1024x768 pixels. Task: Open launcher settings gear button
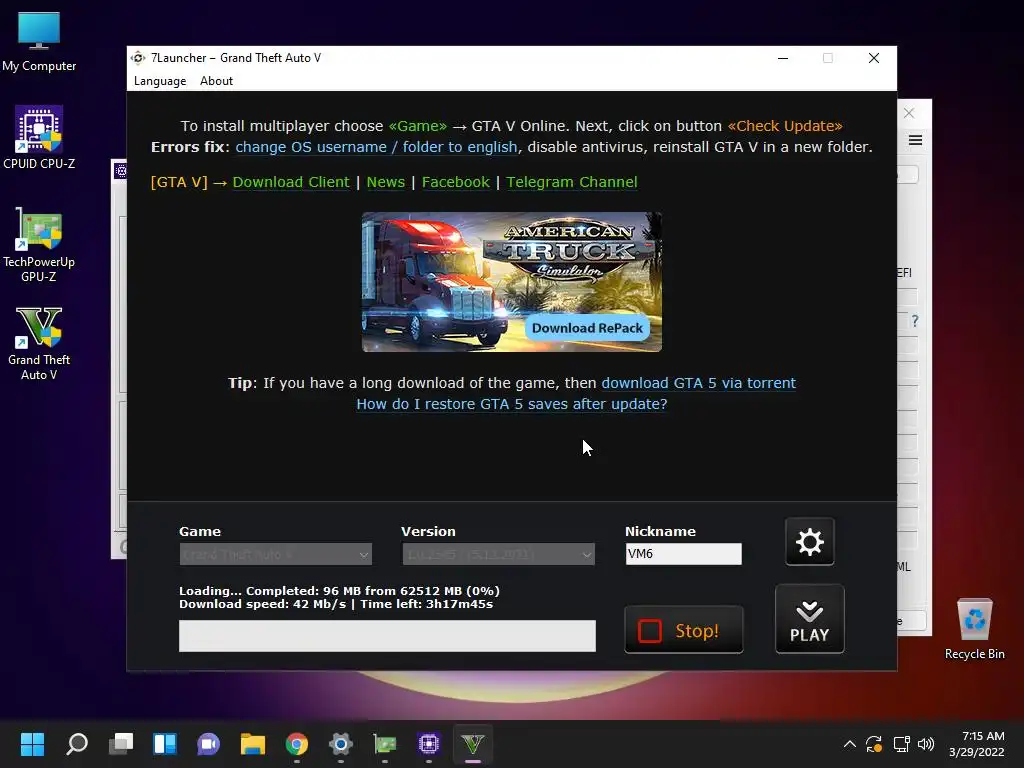pyautogui.click(x=809, y=541)
